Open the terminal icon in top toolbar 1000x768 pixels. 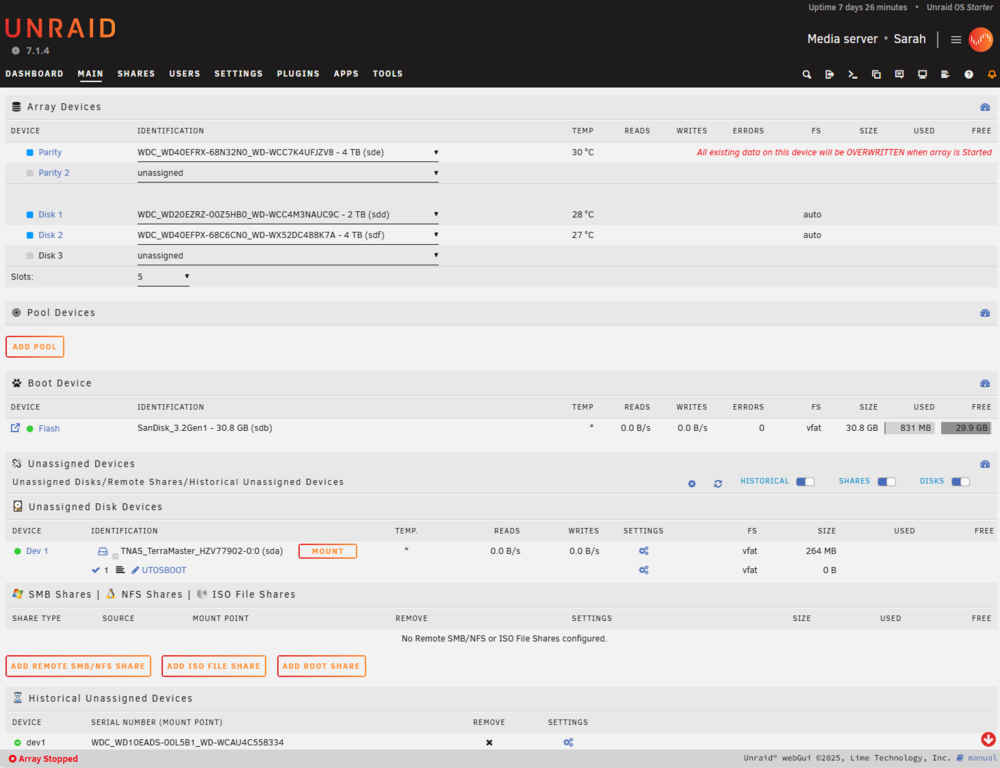pos(853,75)
